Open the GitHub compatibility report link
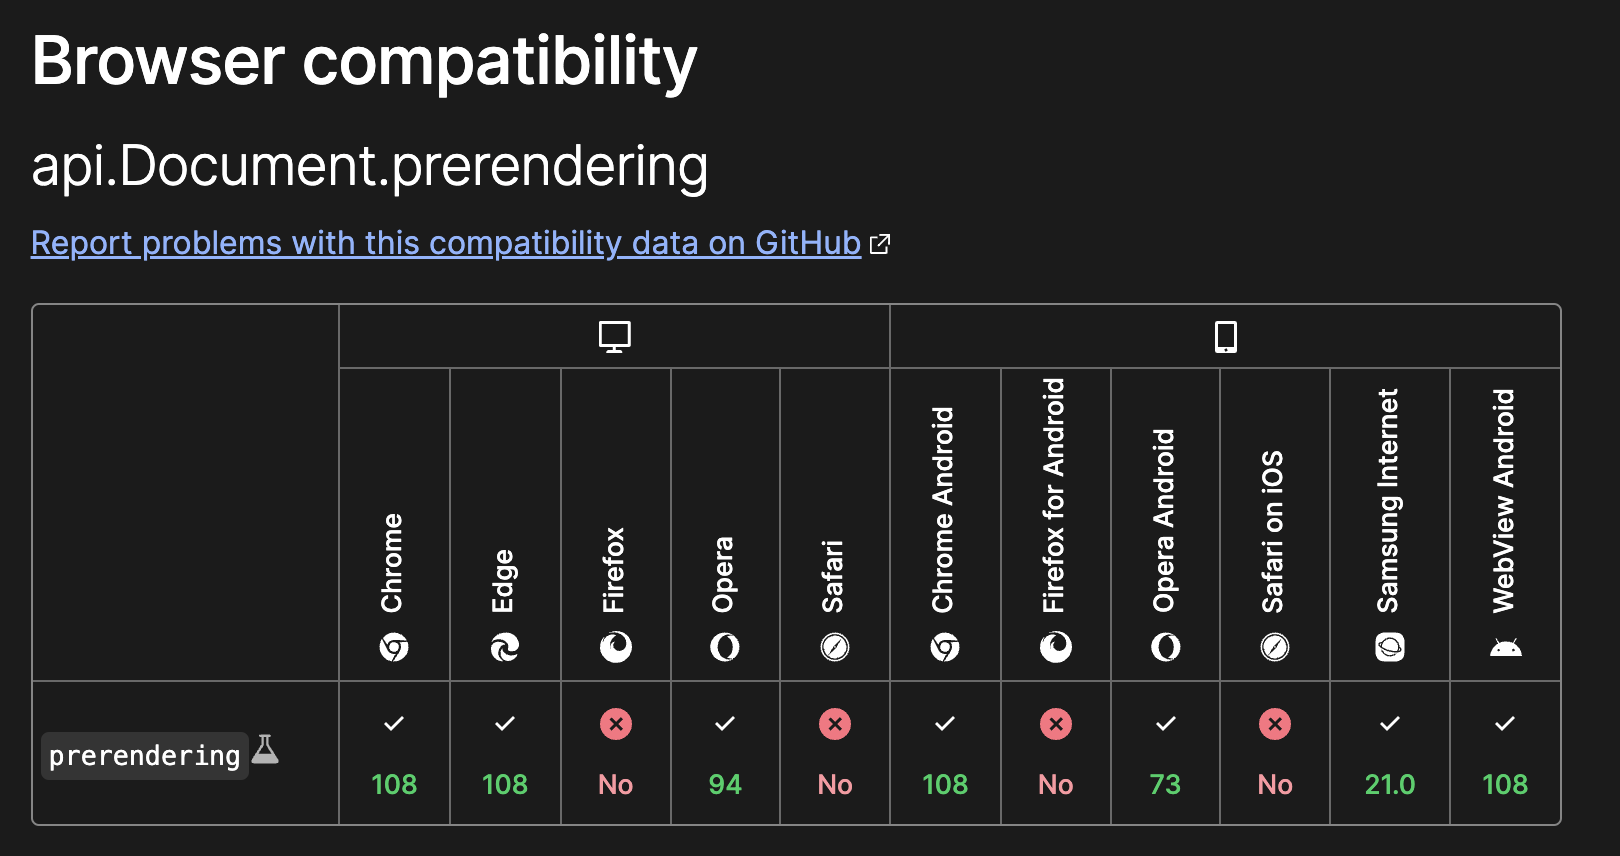The image size is (1620, 856). [x=446, y=243]
